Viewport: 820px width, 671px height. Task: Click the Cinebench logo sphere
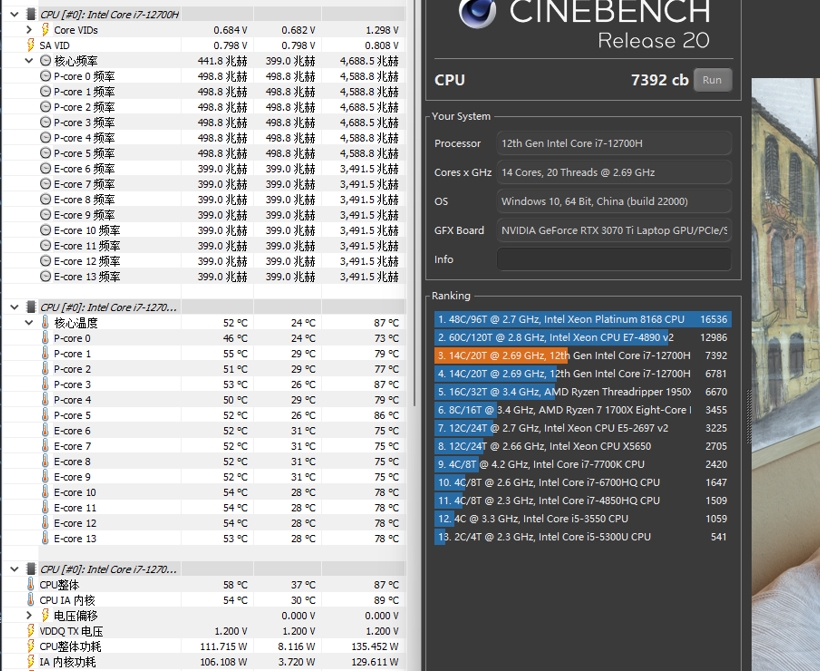[477, 12]
